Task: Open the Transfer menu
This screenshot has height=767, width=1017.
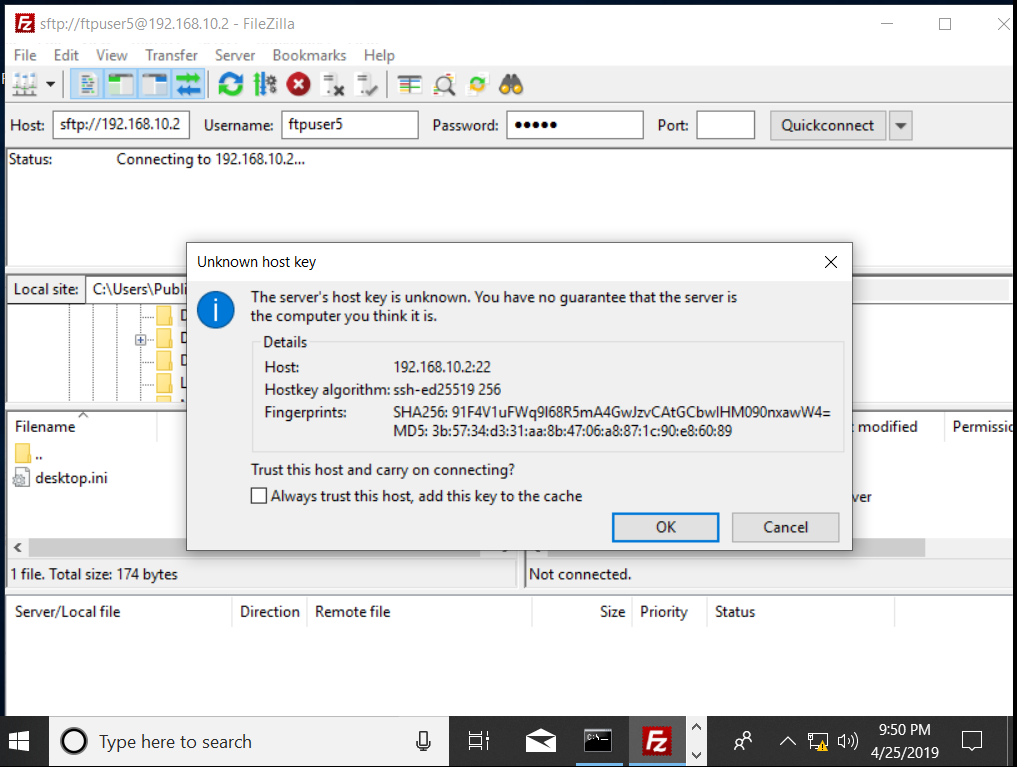Action: [171, 55]
